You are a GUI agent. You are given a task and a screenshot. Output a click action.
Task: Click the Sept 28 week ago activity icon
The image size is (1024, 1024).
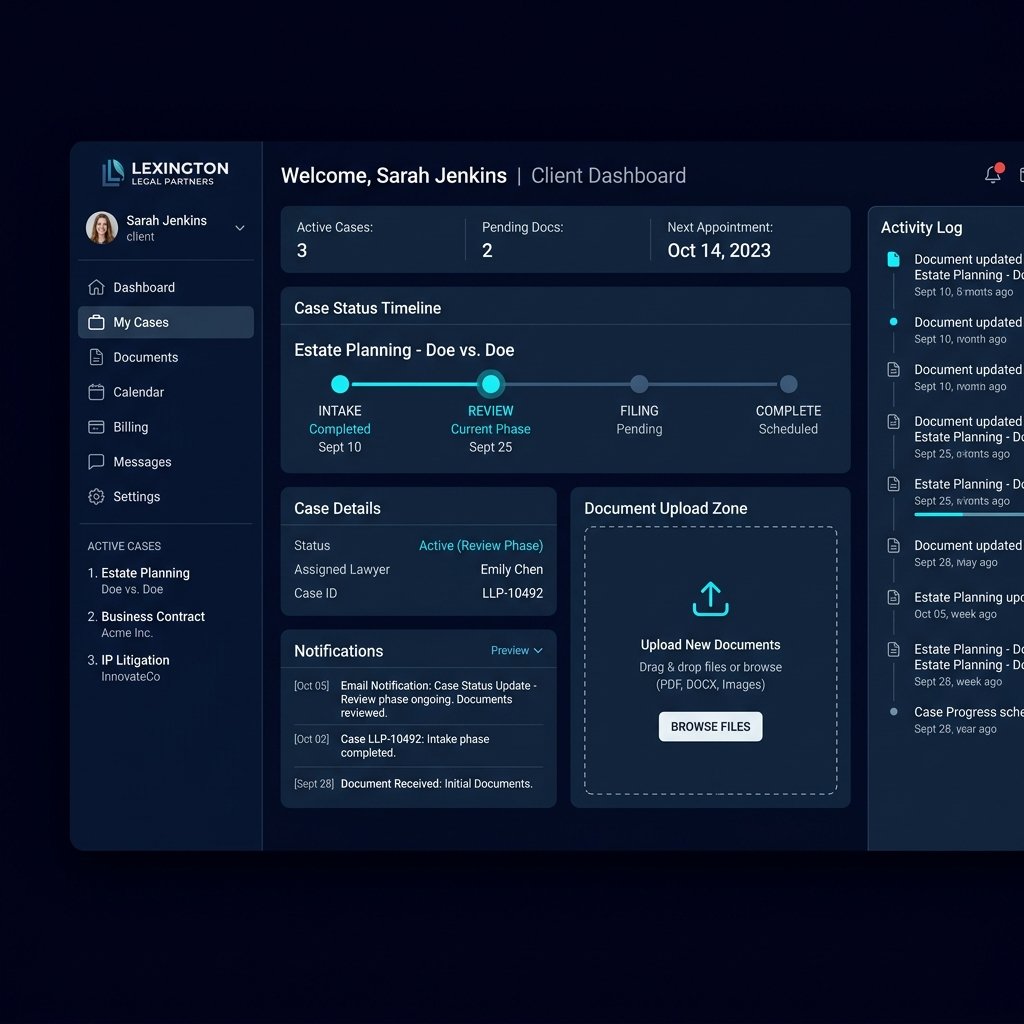click(893, 649)
